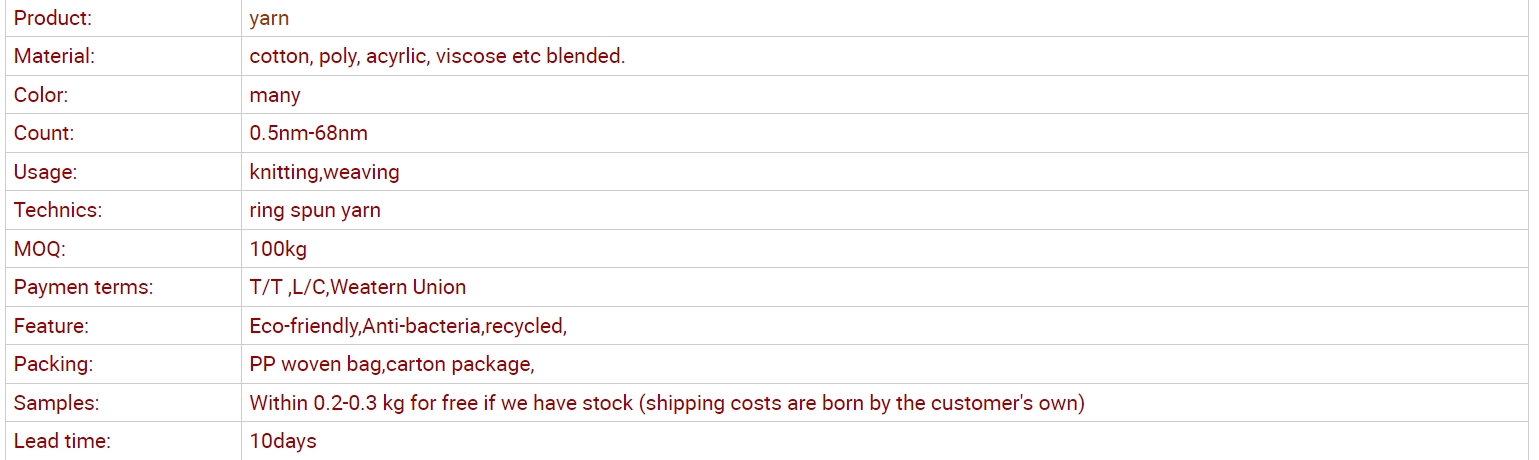The image size is (1539, 460).
Task: Click the 'Usage:' row label
Action: (45, 172)
